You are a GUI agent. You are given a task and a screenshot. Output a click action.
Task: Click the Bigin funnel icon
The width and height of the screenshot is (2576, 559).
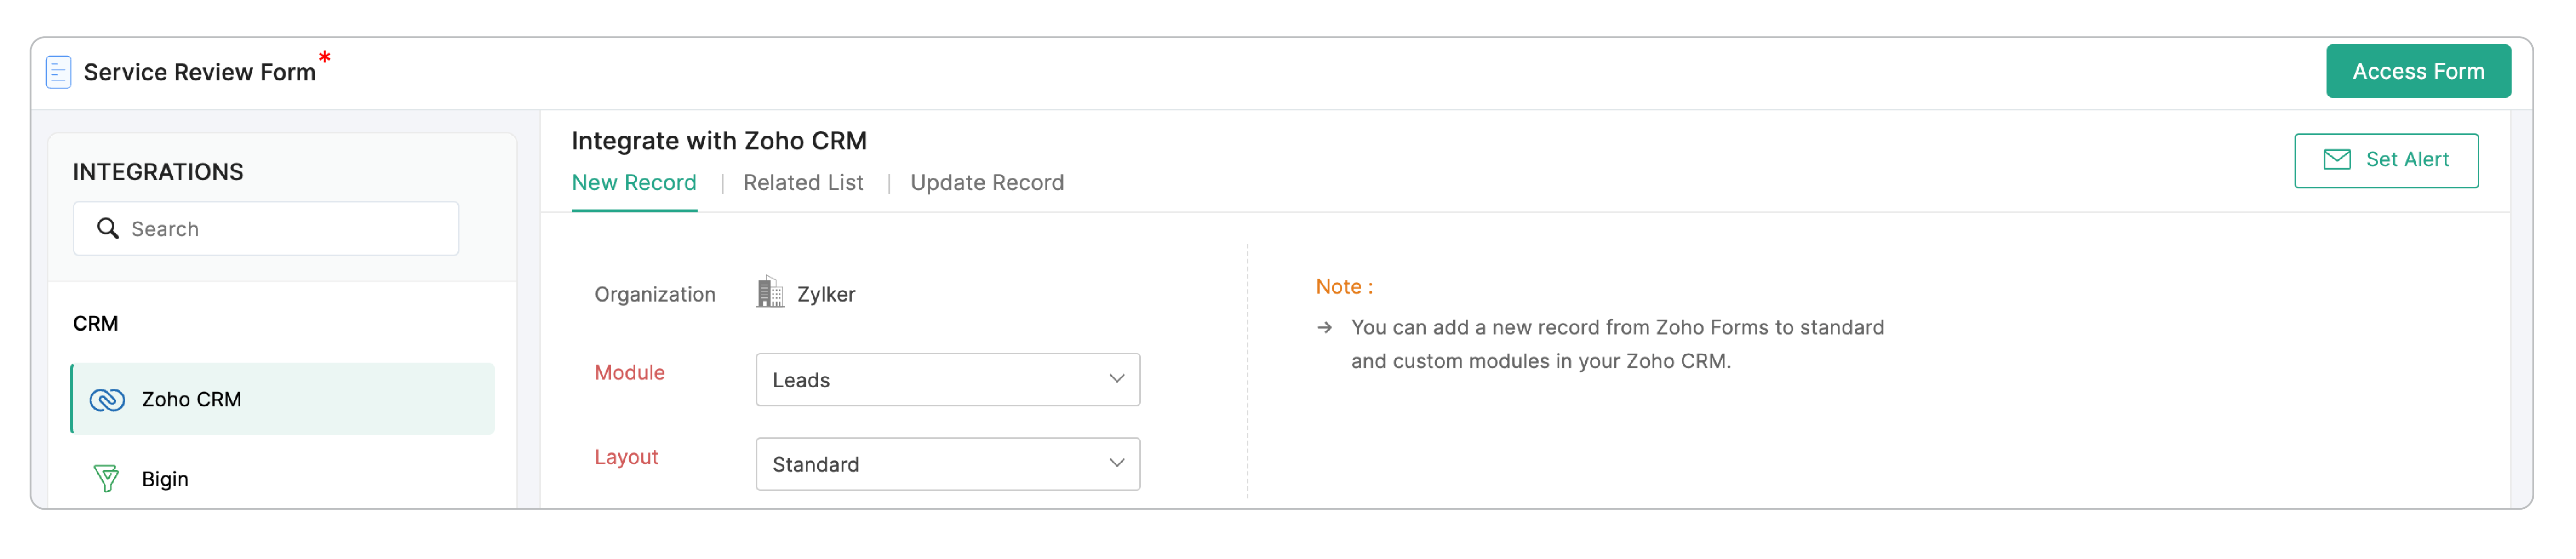point(107,478)
